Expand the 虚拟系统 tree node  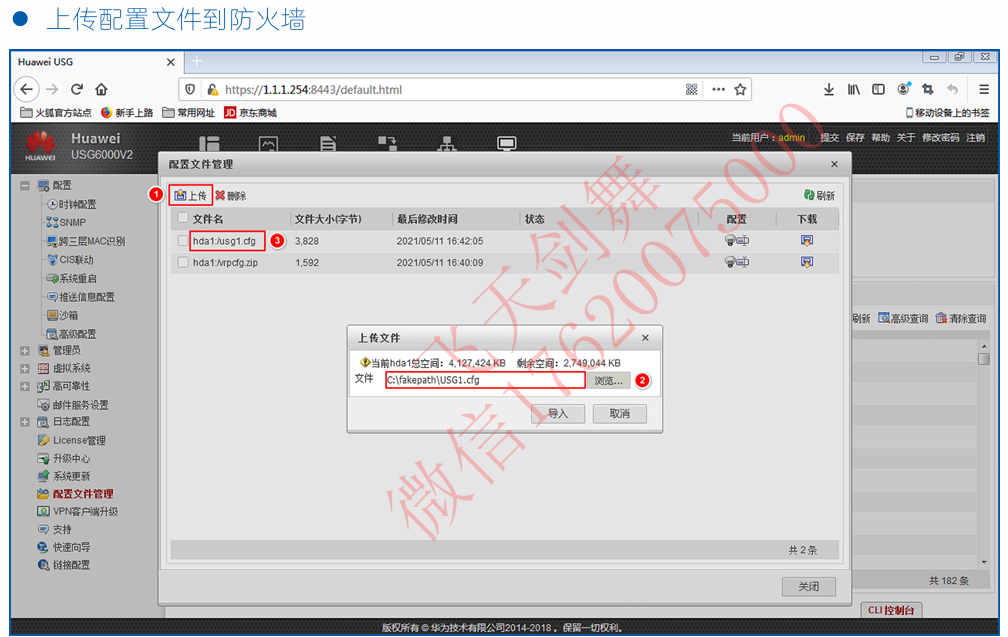coord(24,368)
